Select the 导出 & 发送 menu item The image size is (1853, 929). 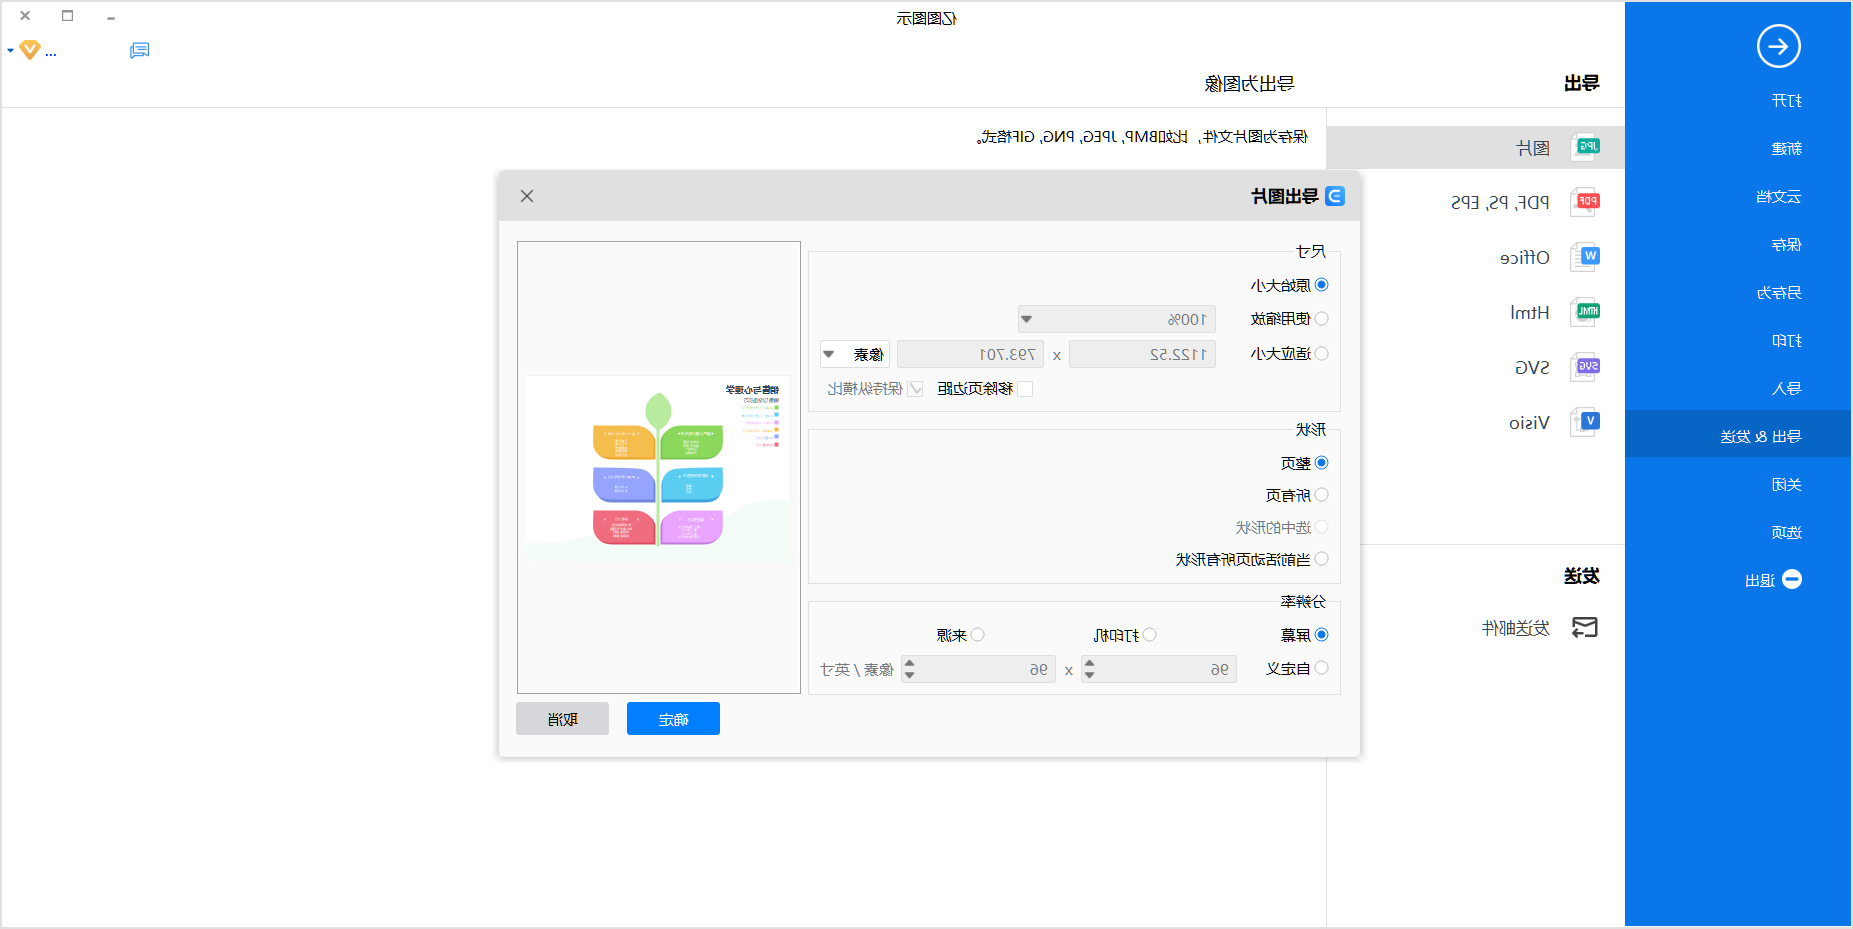pyautogui.click(x=1738, y=434)
